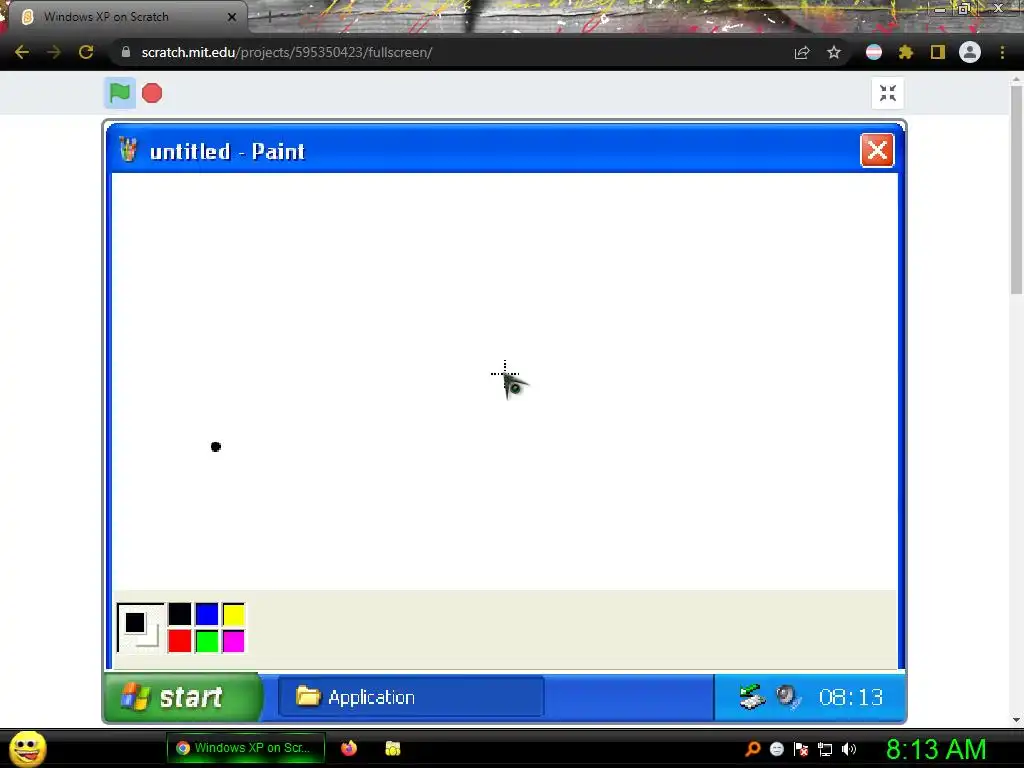Click the 8:13 AM host clock

pyautogui.click(x=936, y=749)
